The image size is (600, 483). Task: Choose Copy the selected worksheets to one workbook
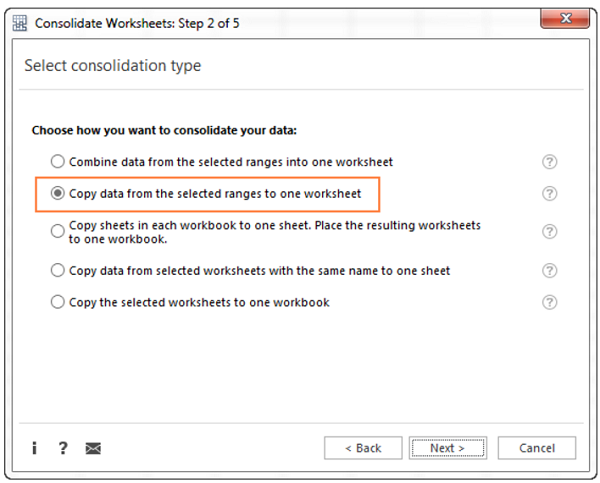tap(58, 302)
